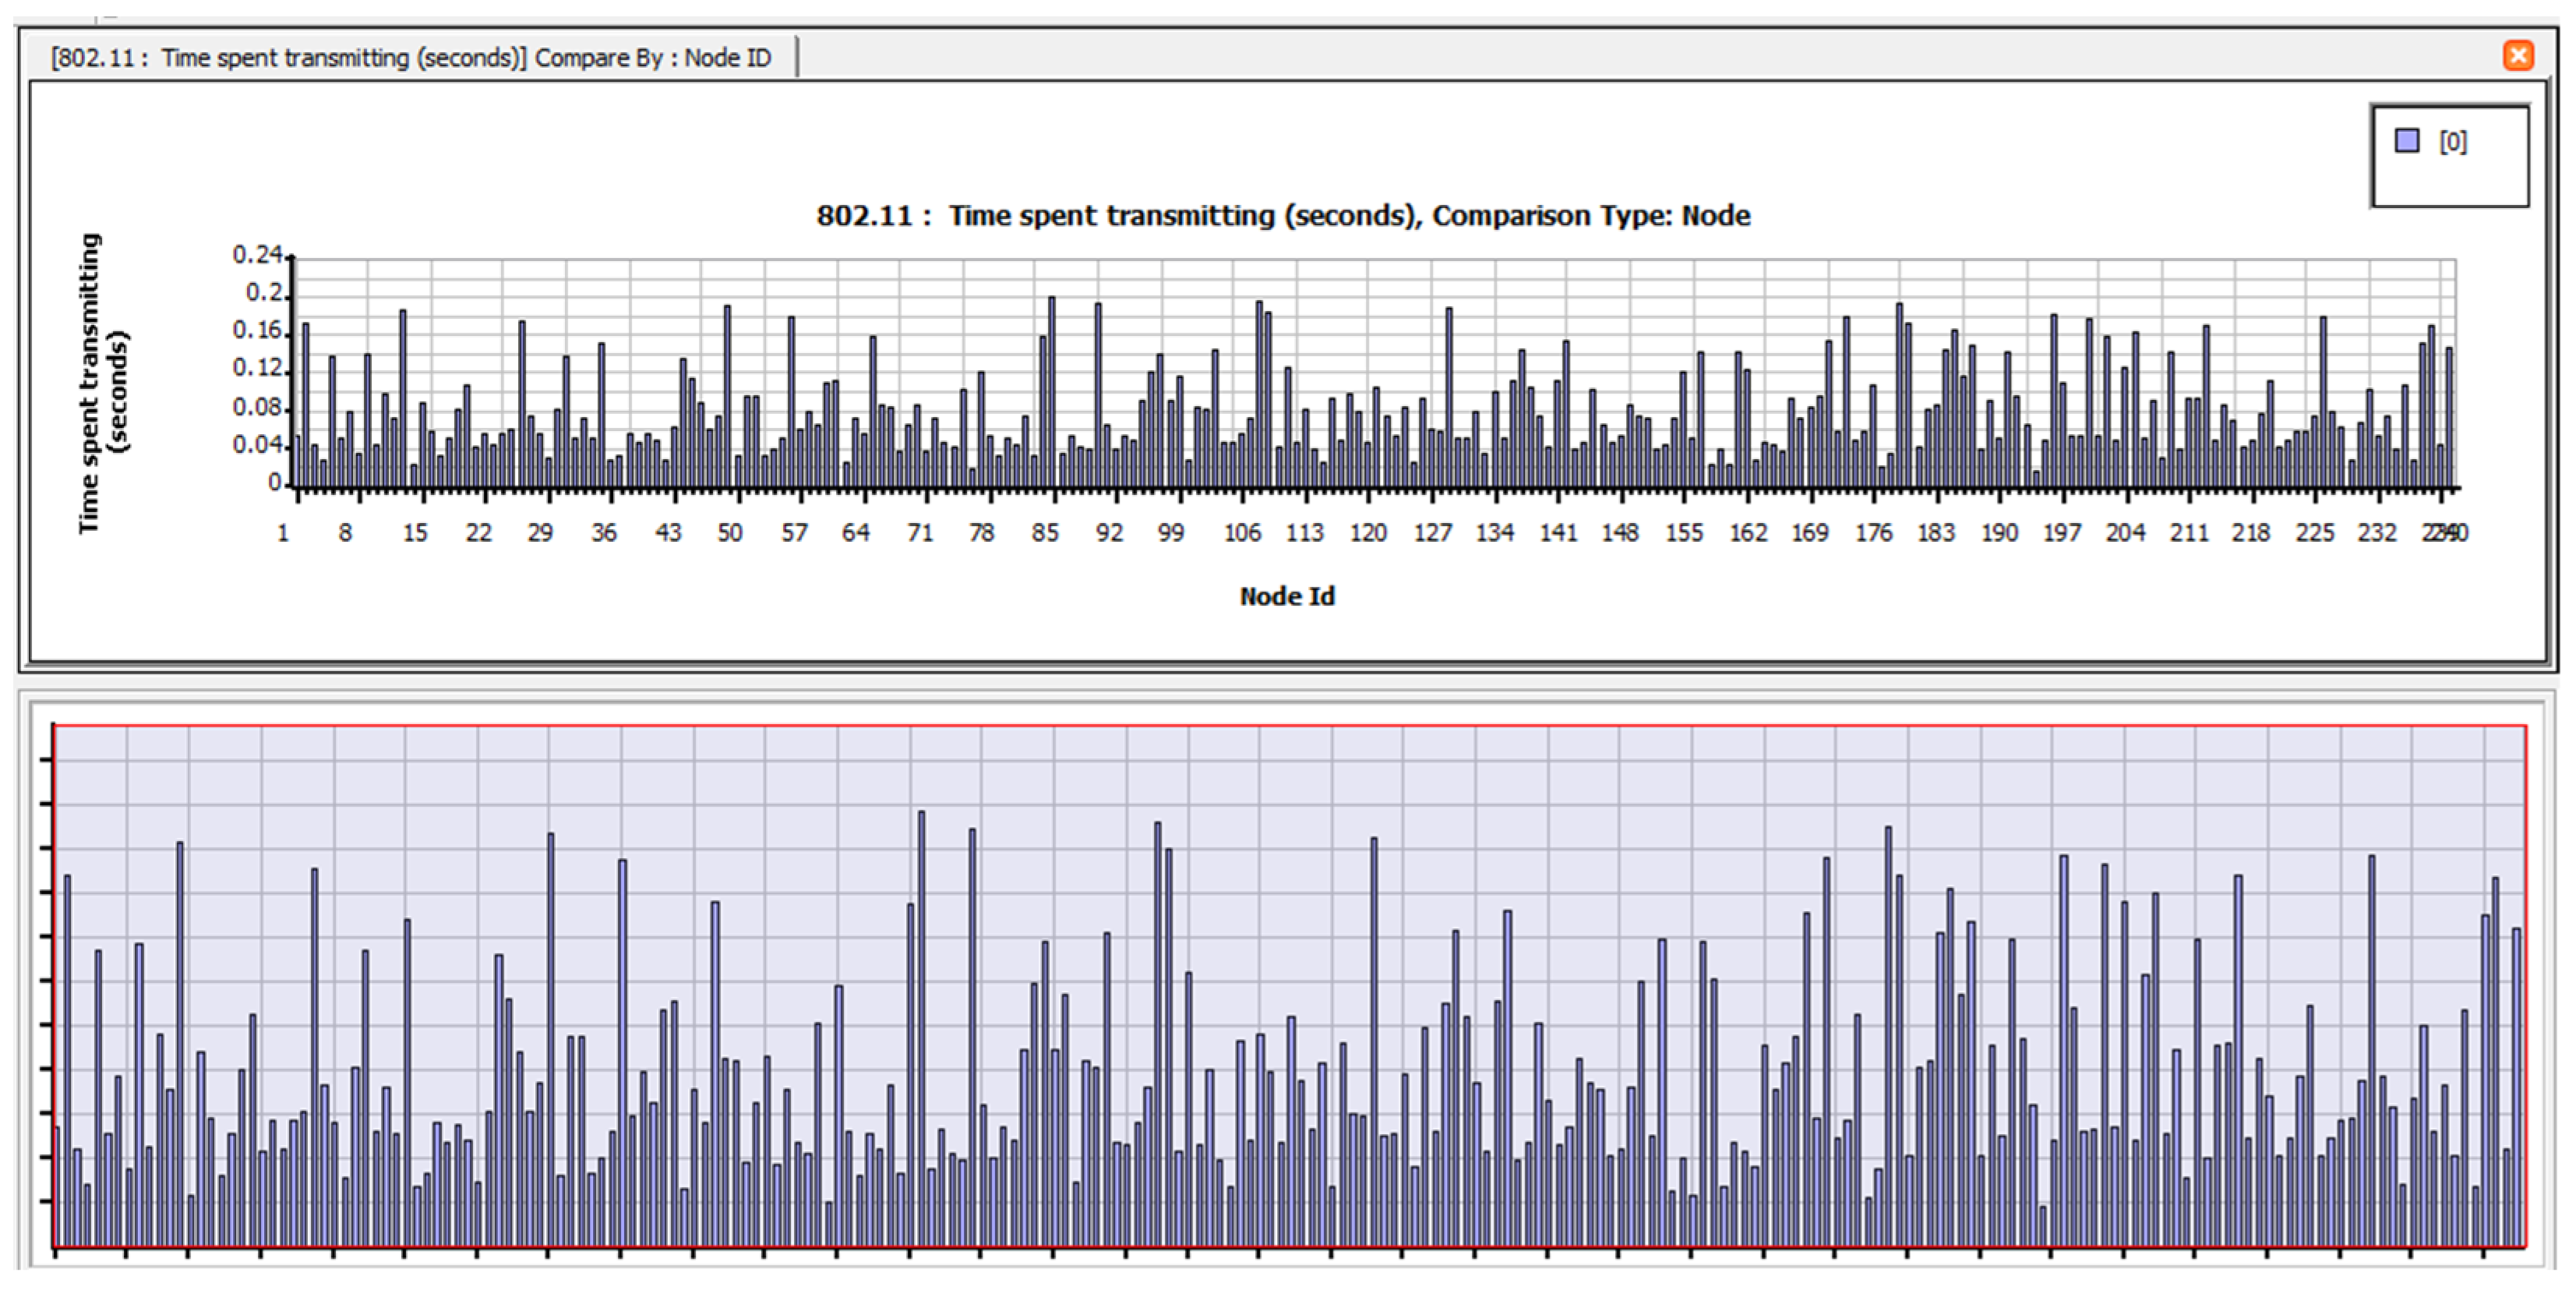Click the Node Id axis title
This screenshot has width=2576, height=1290.
tap(1287, 596)
